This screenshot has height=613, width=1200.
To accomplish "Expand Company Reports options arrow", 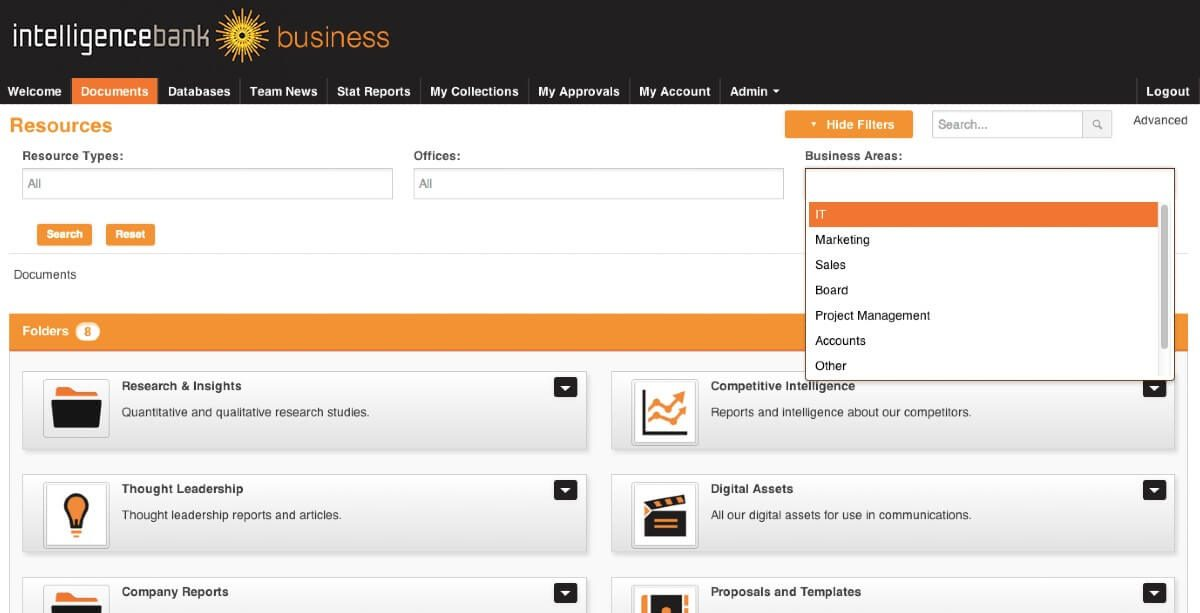I will pos(566,593).
